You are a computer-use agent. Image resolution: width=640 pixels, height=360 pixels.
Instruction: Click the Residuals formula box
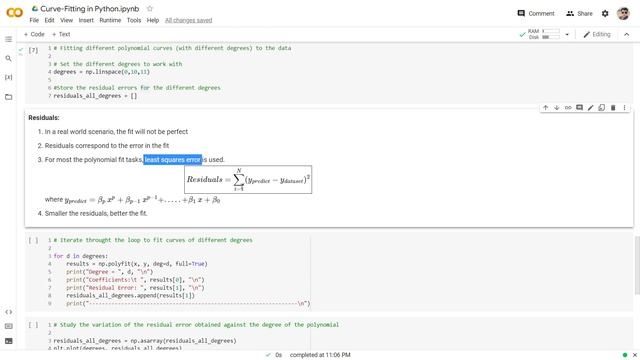[248, 180]
